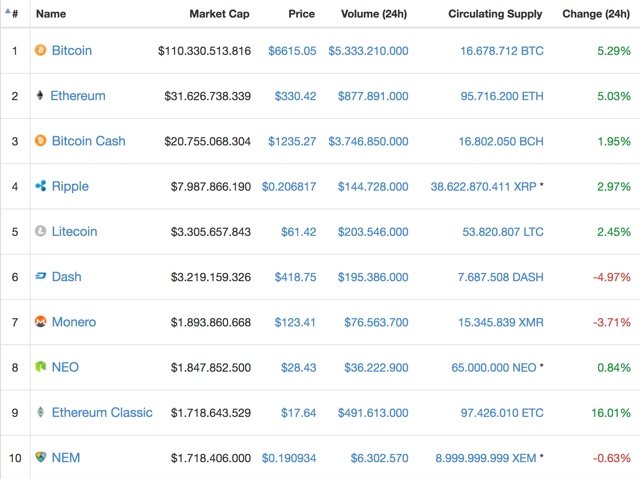640x479 pixels.
Task: Click the Litecoin grey coin icon
Action: tap(40, 231)
